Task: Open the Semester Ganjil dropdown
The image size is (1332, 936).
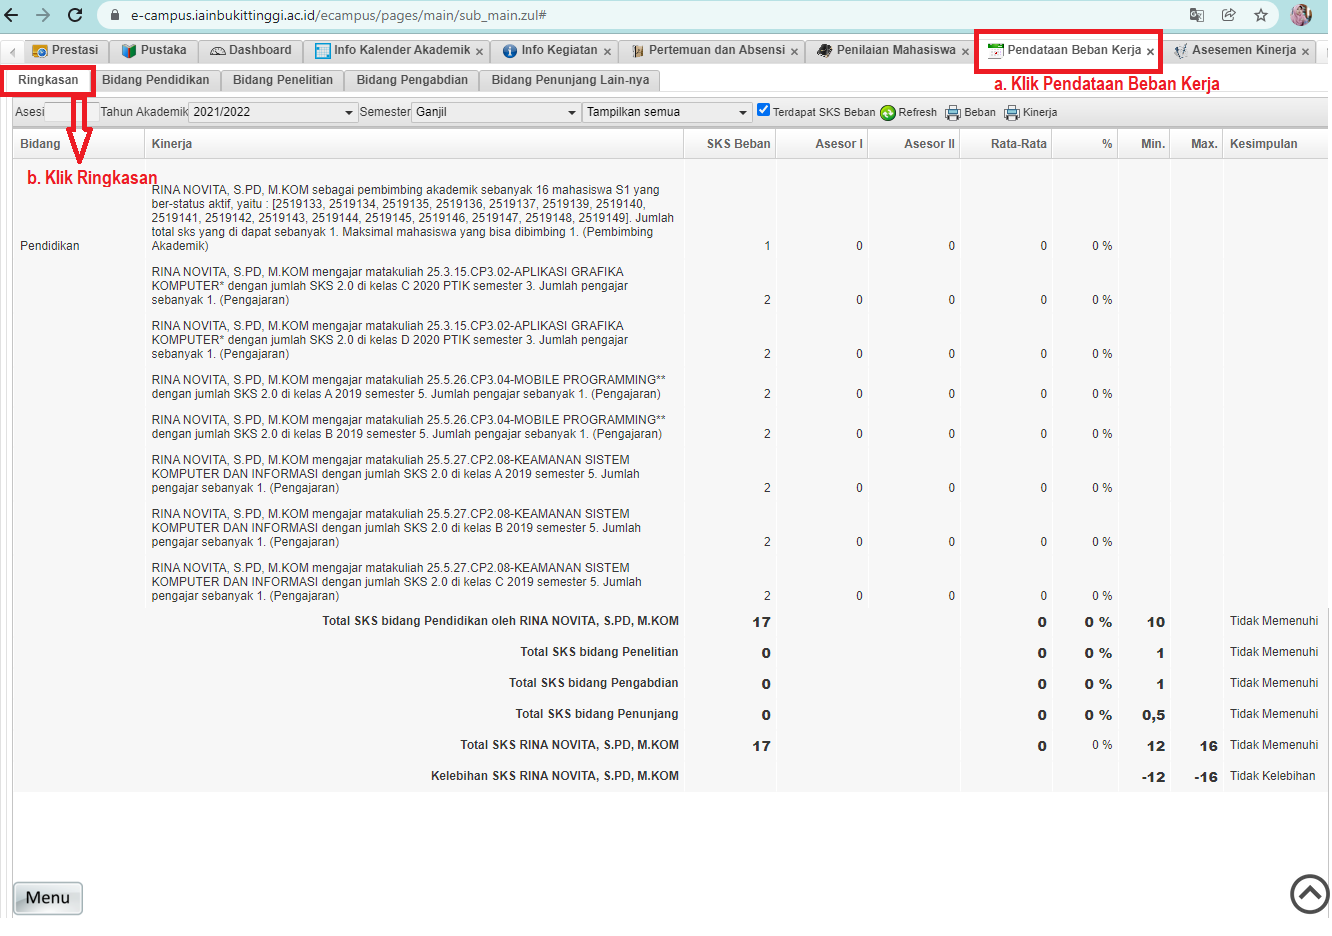Action: click(572, 113)
